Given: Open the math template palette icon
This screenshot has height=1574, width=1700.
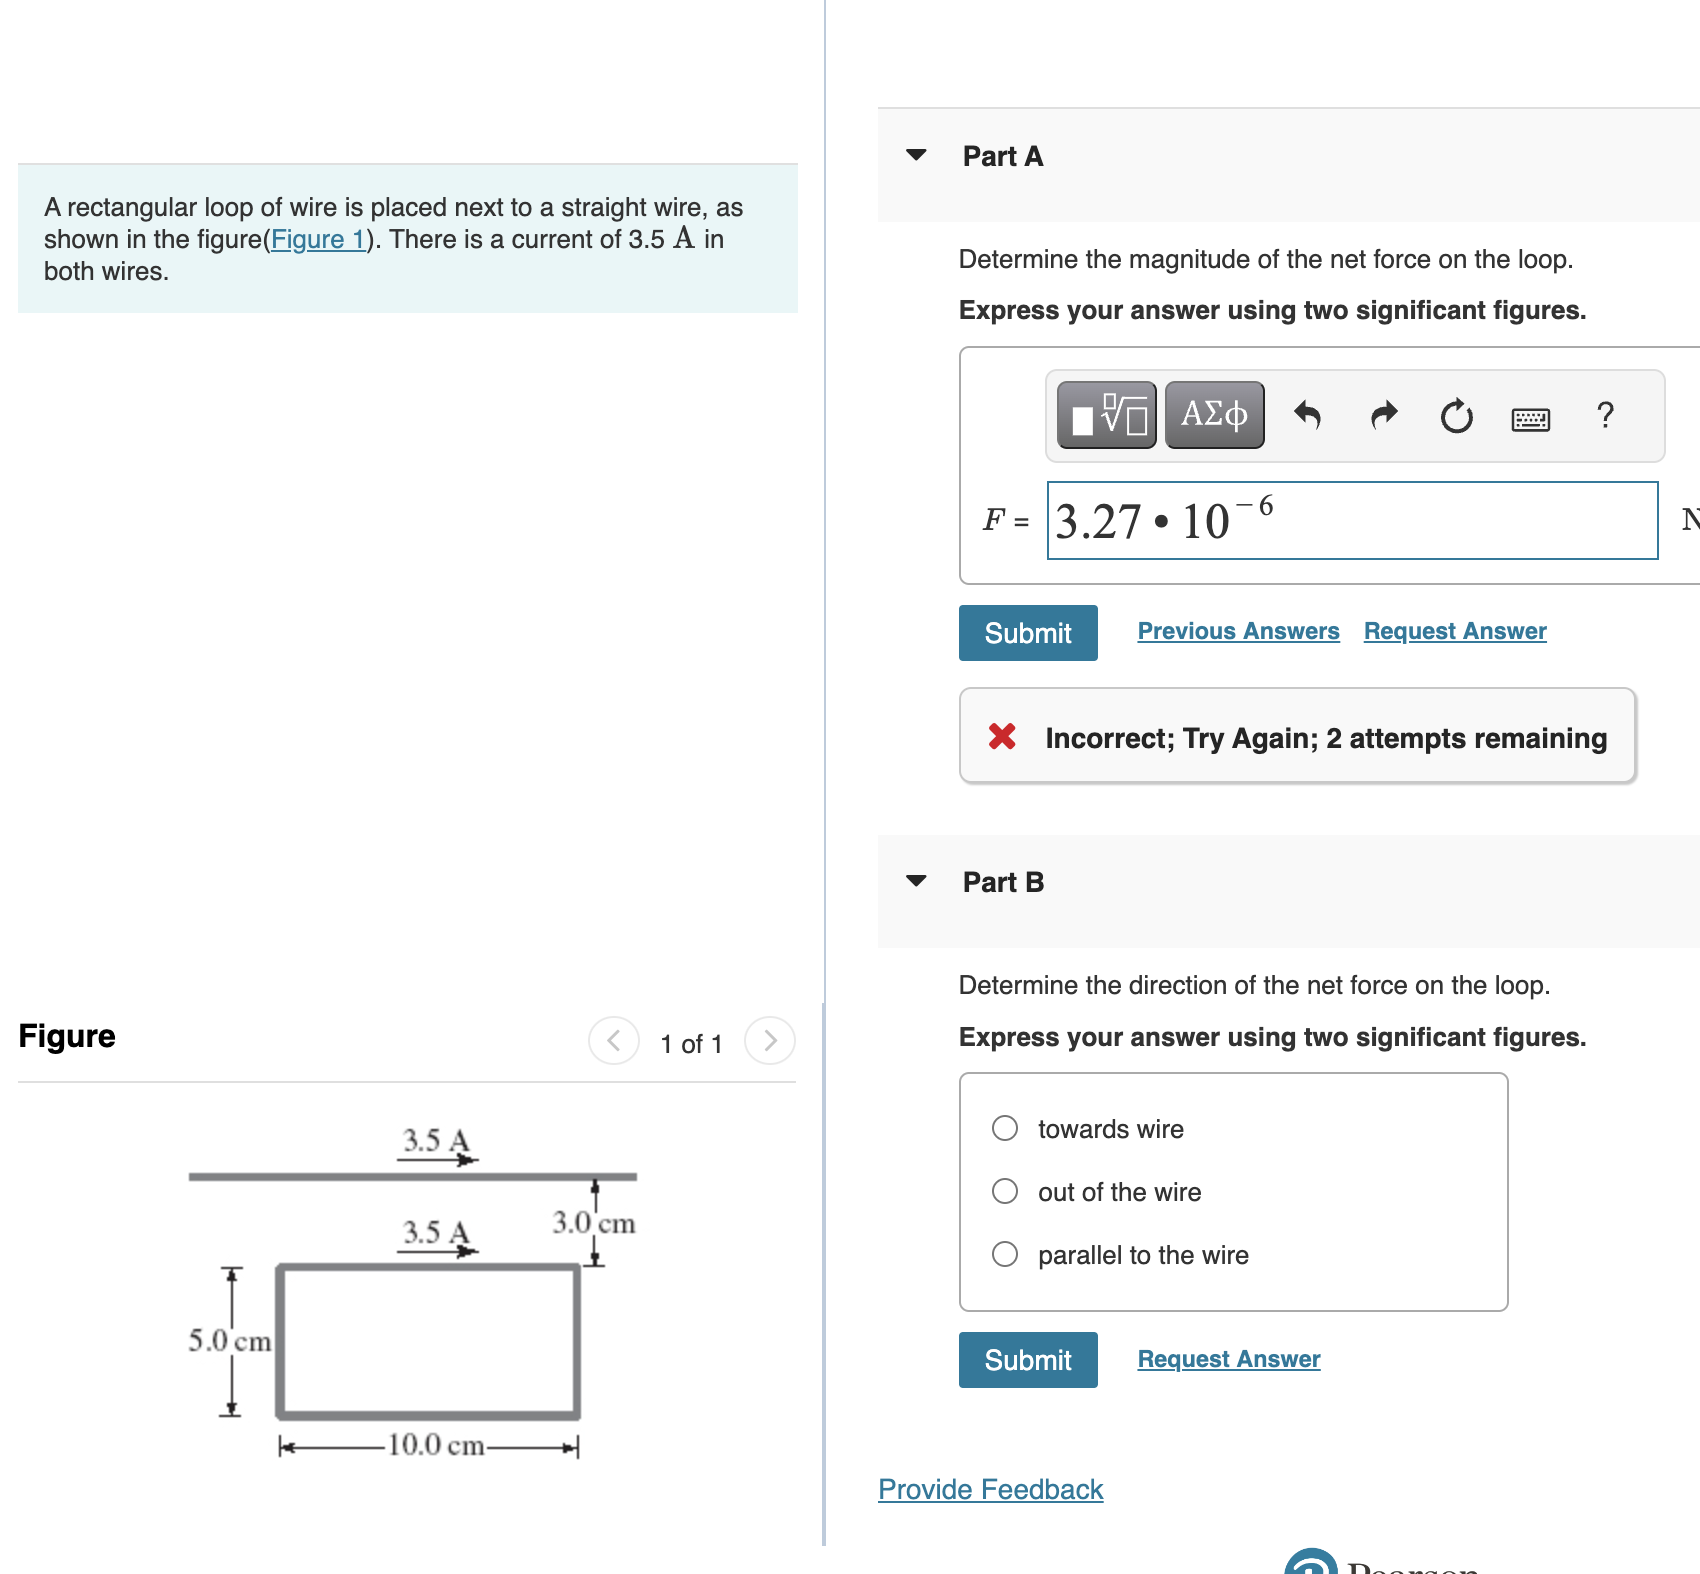Looking at the screenshot, I should (x=1106, y=414).
